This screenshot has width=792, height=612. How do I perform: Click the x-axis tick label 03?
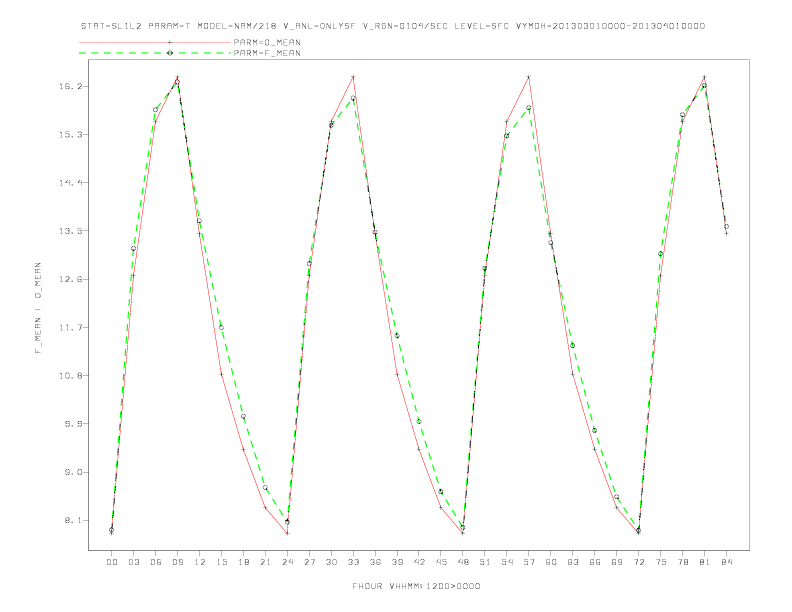(x=133, y=562)
